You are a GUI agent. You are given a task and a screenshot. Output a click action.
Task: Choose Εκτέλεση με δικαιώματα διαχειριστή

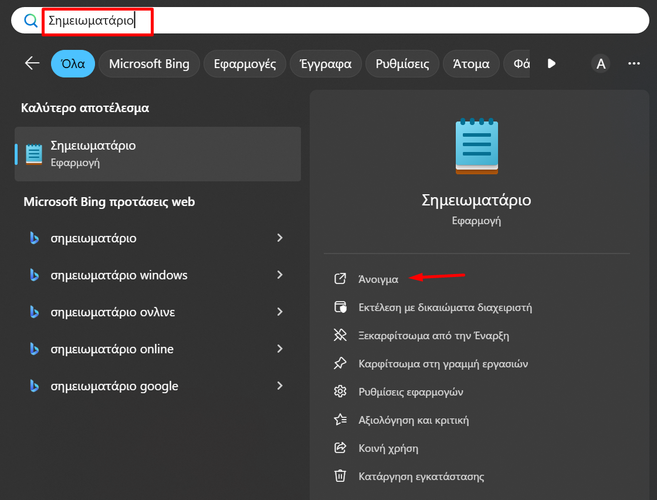click(x=445, y=307)
